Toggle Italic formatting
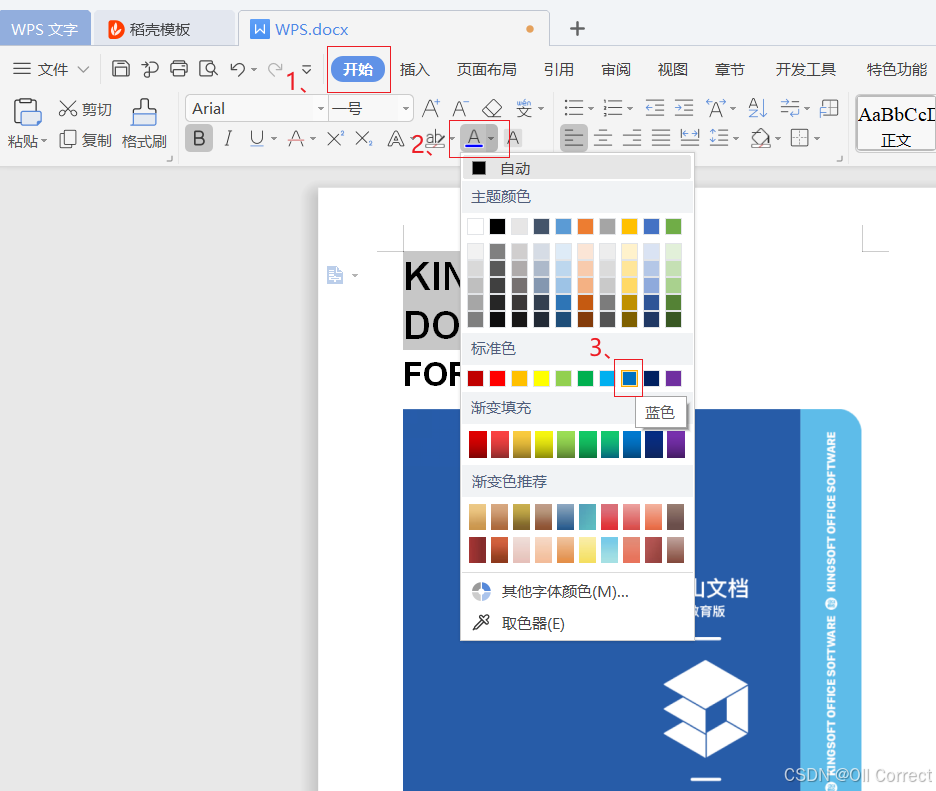The height and width of the screenshot is (791, 936). pyautogui.click(x=227, y=138)
